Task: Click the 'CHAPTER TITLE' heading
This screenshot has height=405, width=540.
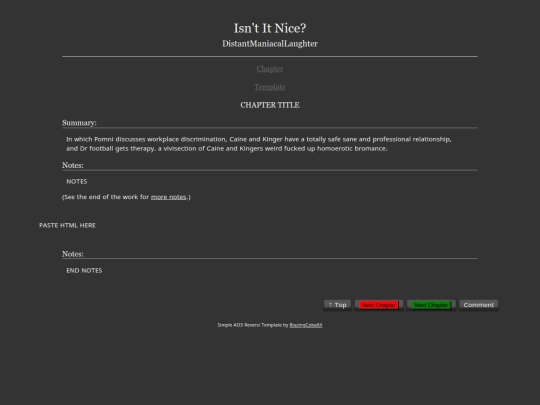Action: [x=270, y=105]
